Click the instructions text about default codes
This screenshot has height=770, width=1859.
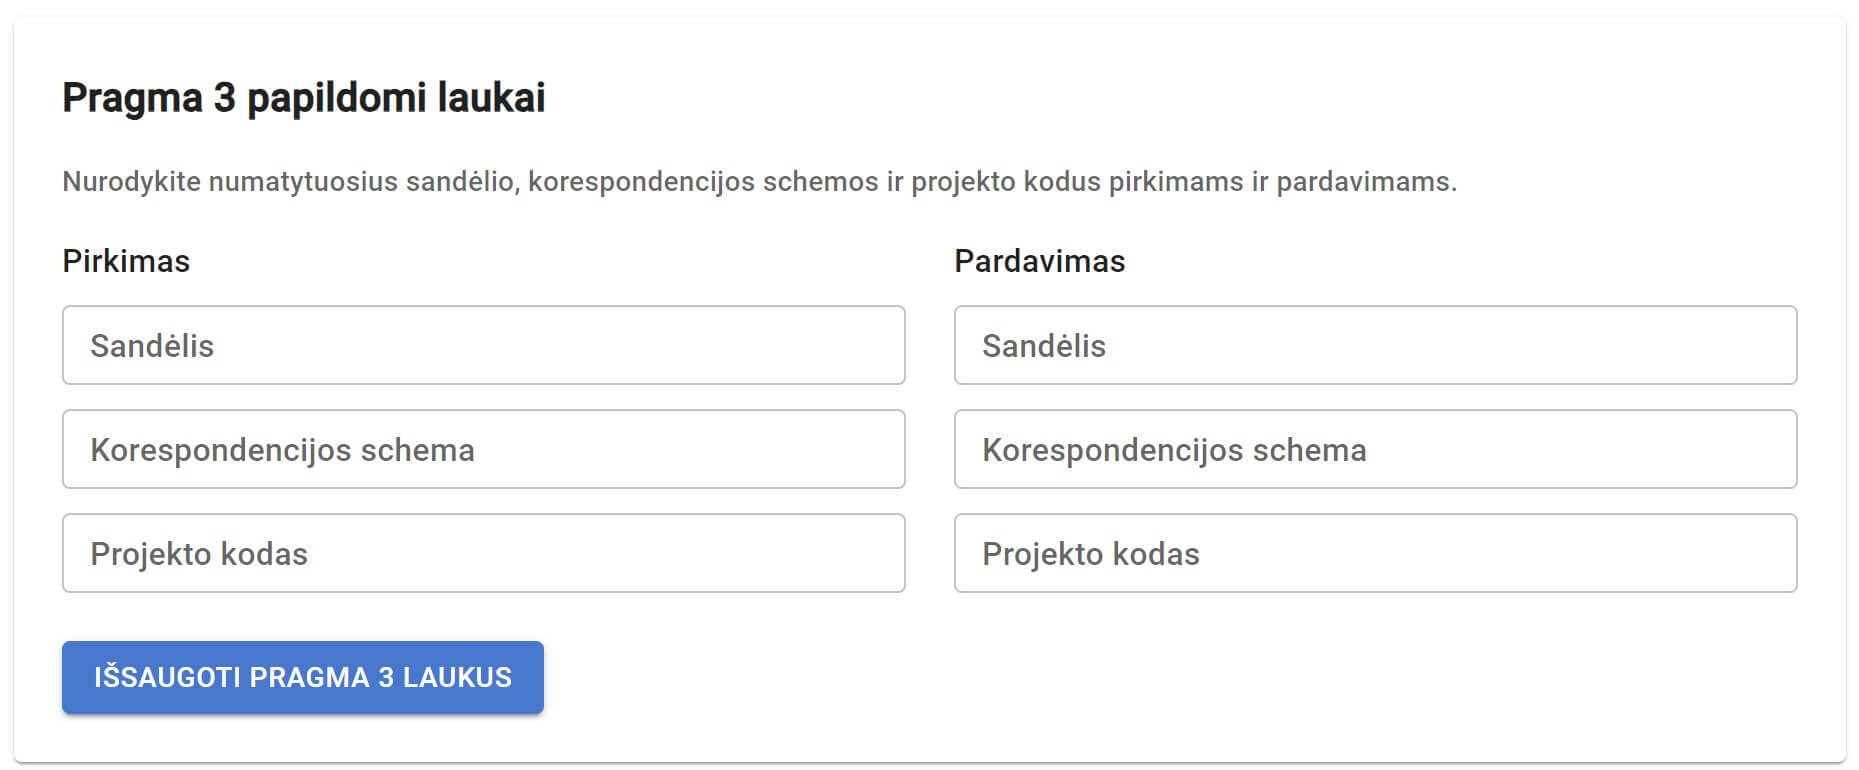point(760,181)
